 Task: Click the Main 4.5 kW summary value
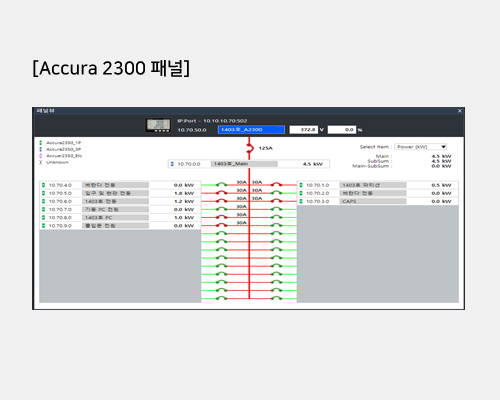coord(441,156)
